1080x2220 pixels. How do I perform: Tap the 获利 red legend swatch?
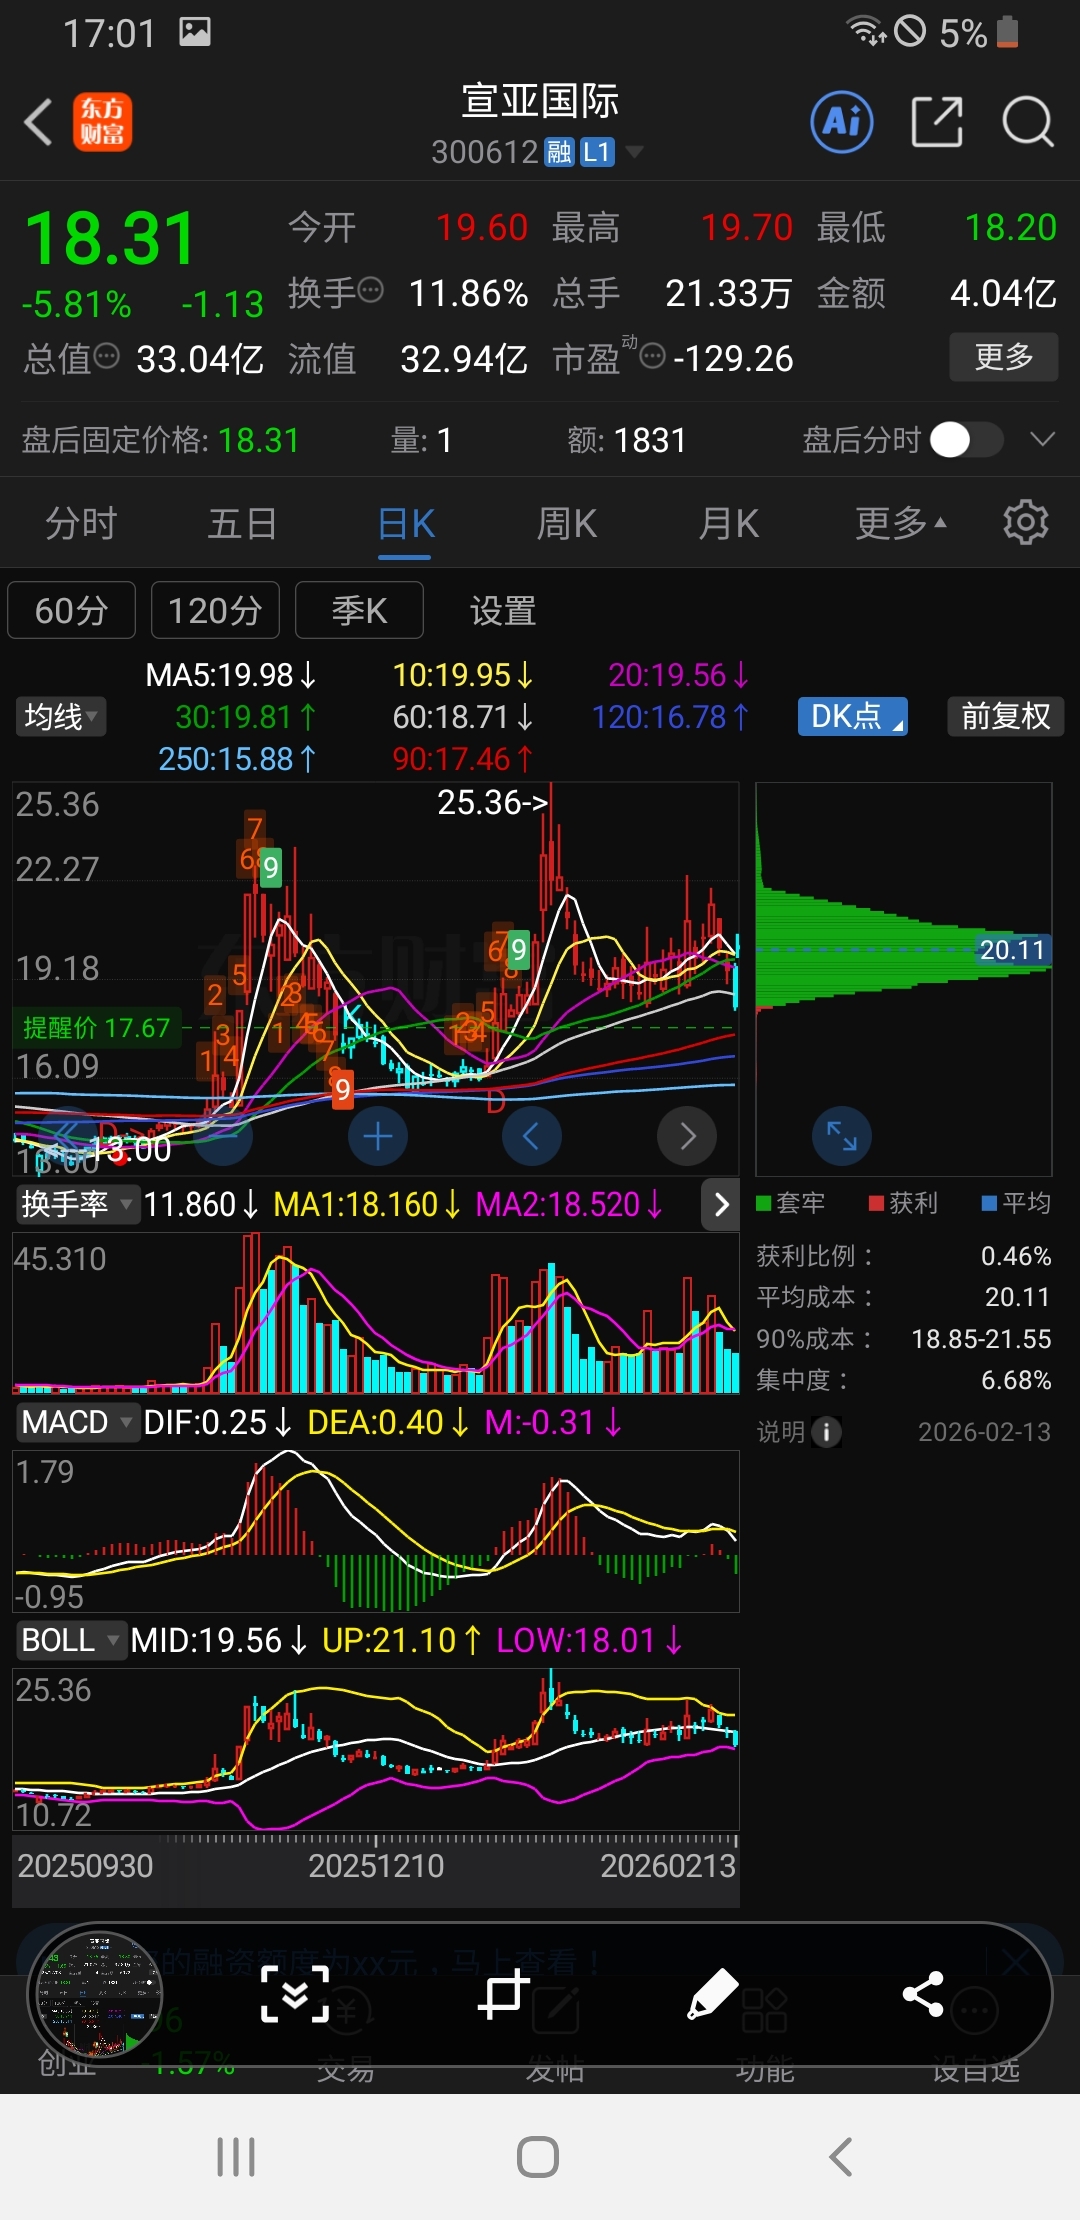click(876, 1203)
